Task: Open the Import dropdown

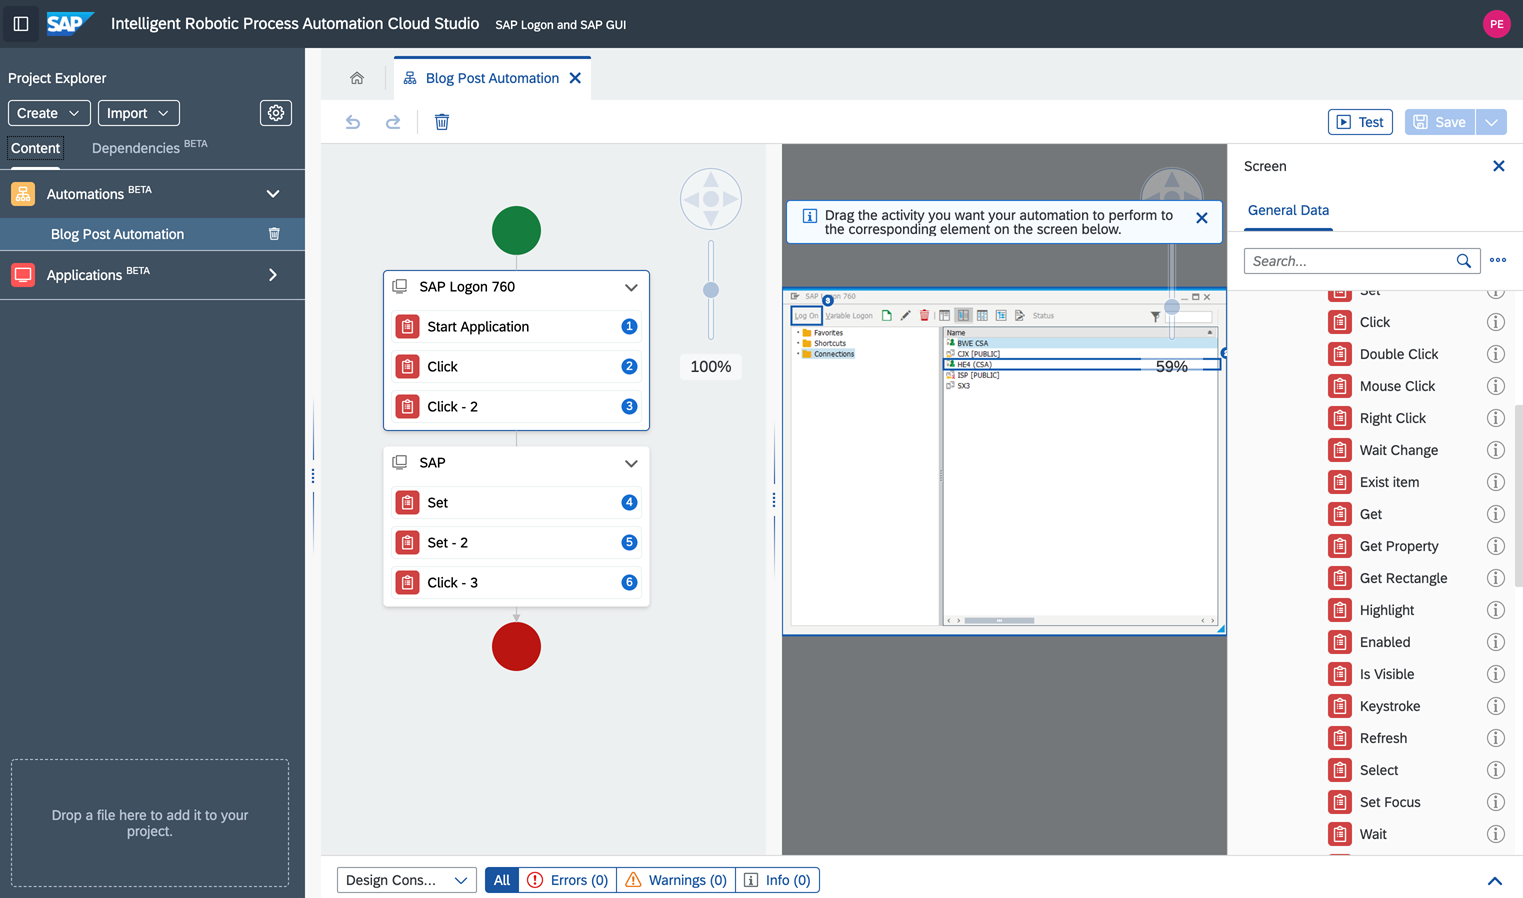Action: click(x=139, y=113)
